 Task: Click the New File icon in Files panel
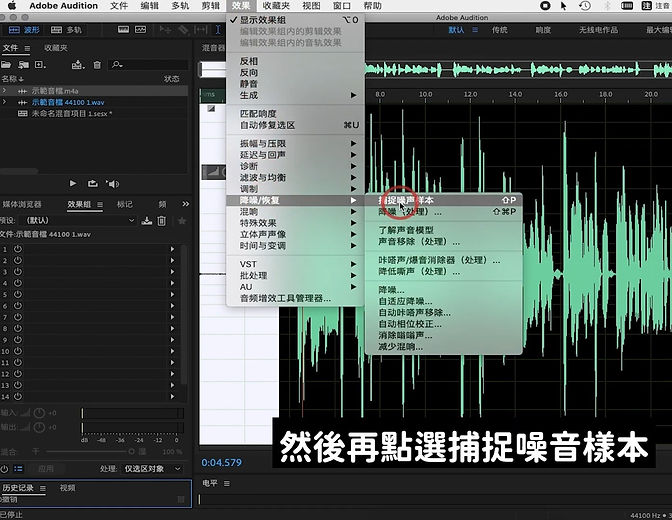click(40, 65)
